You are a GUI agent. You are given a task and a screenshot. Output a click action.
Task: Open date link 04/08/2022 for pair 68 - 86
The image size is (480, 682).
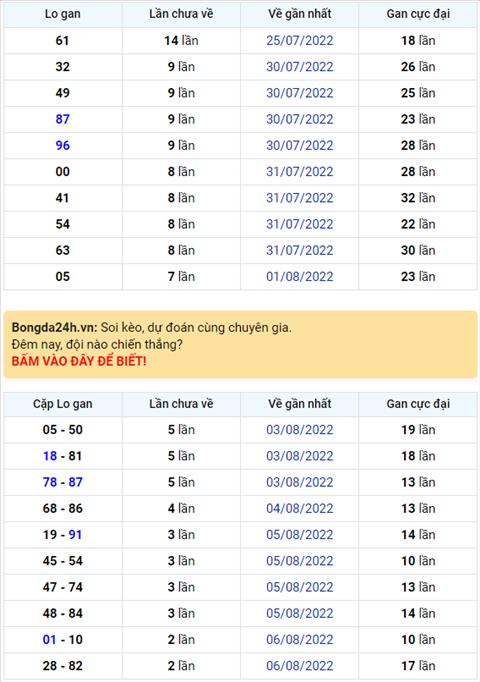[300, 508]
